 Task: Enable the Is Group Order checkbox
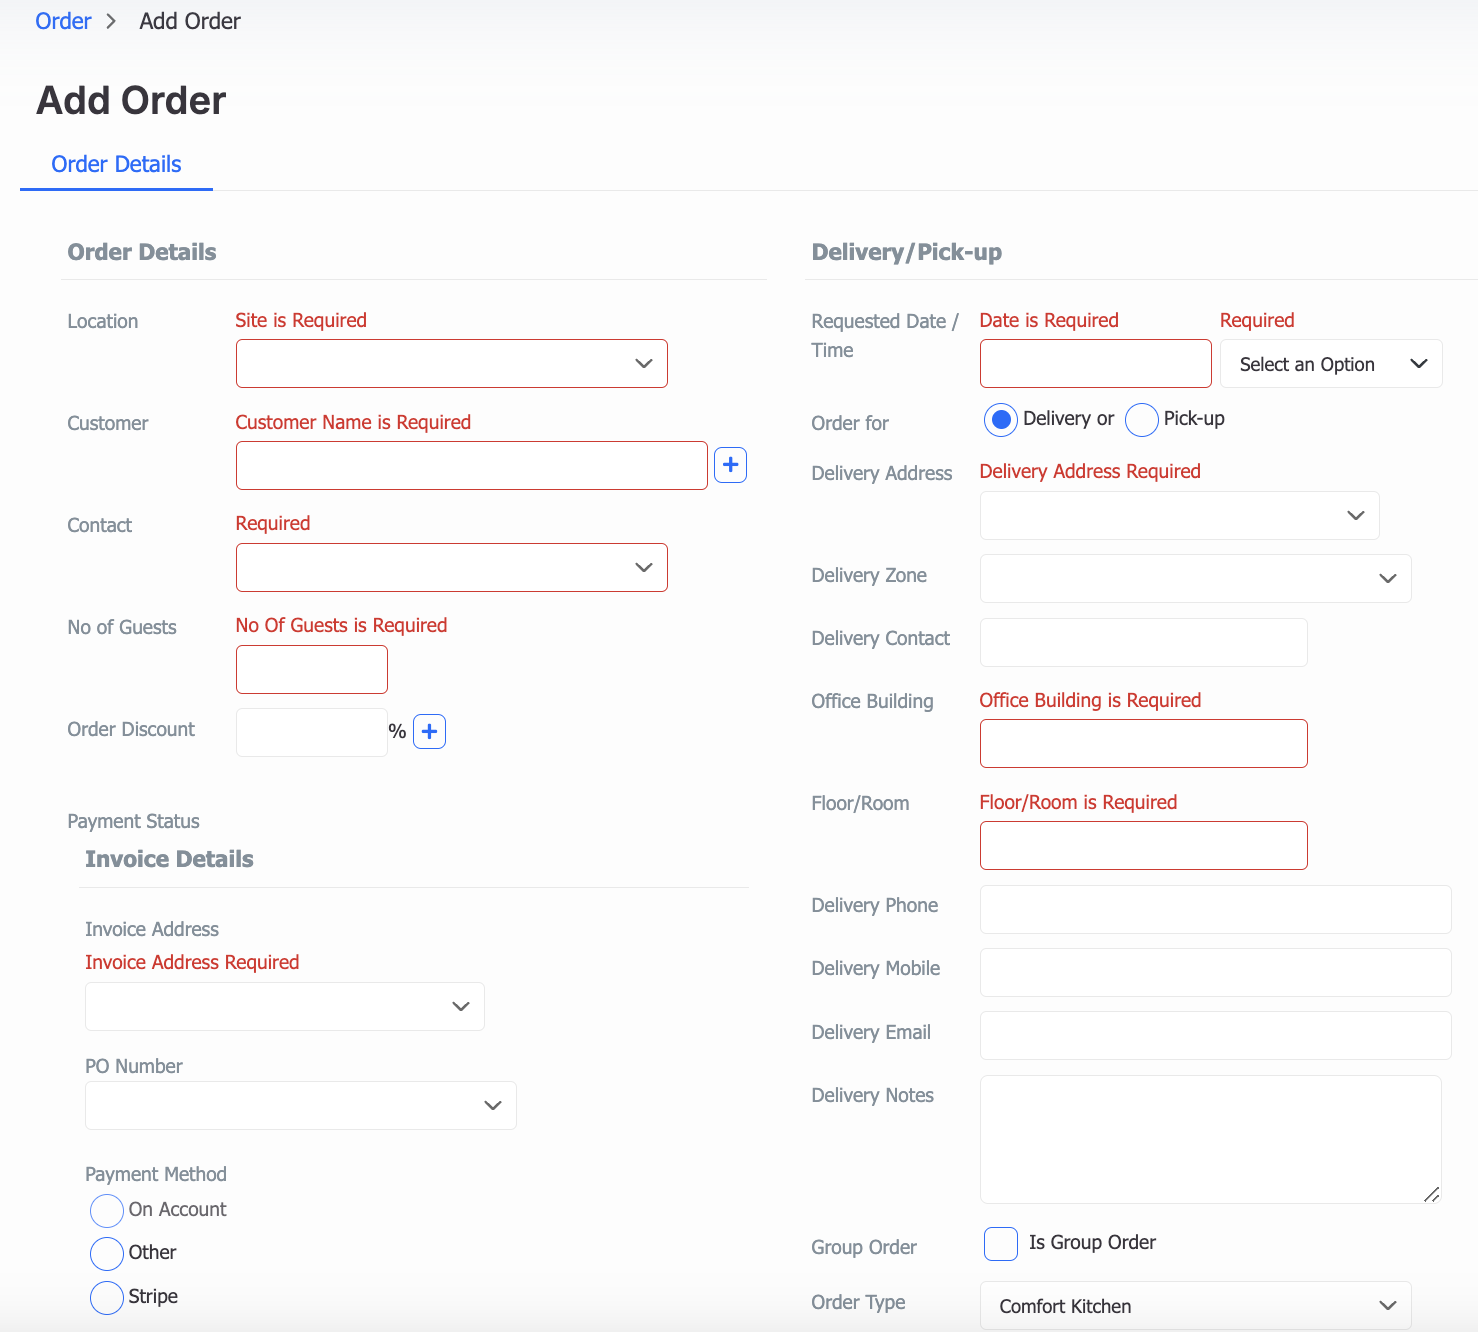[x=1000, y=1243]
